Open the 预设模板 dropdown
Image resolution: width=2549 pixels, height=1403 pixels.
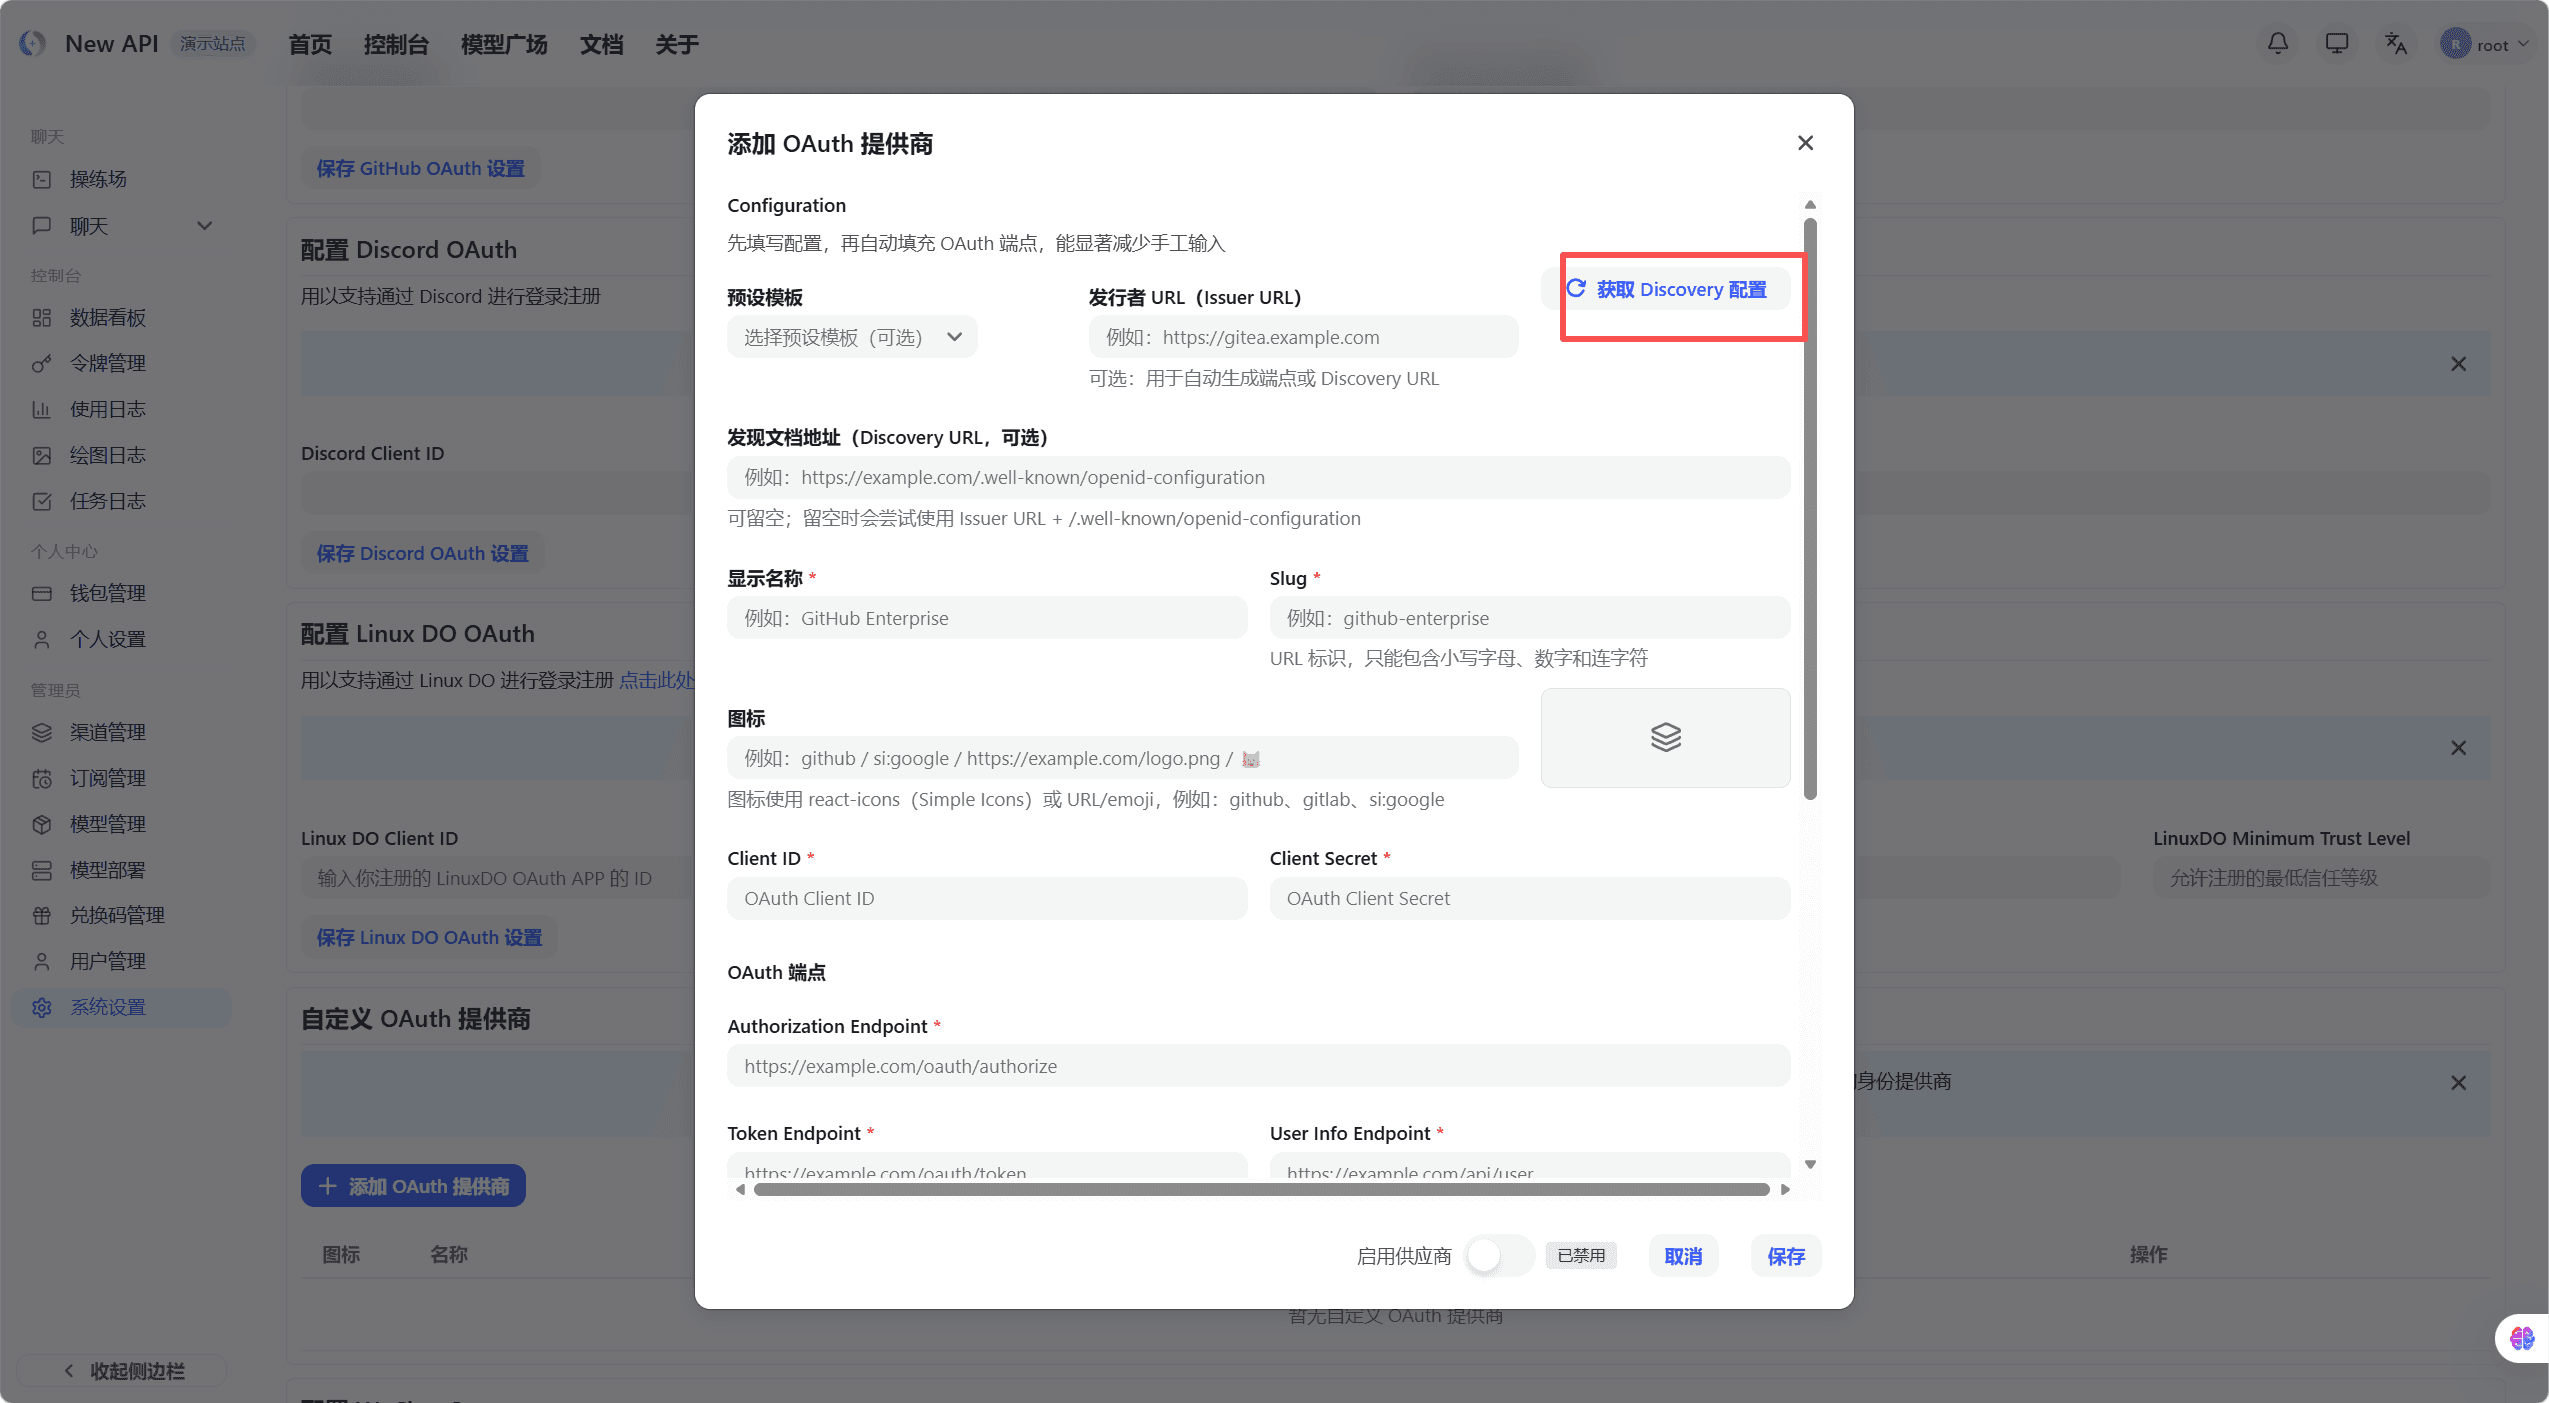851,337
